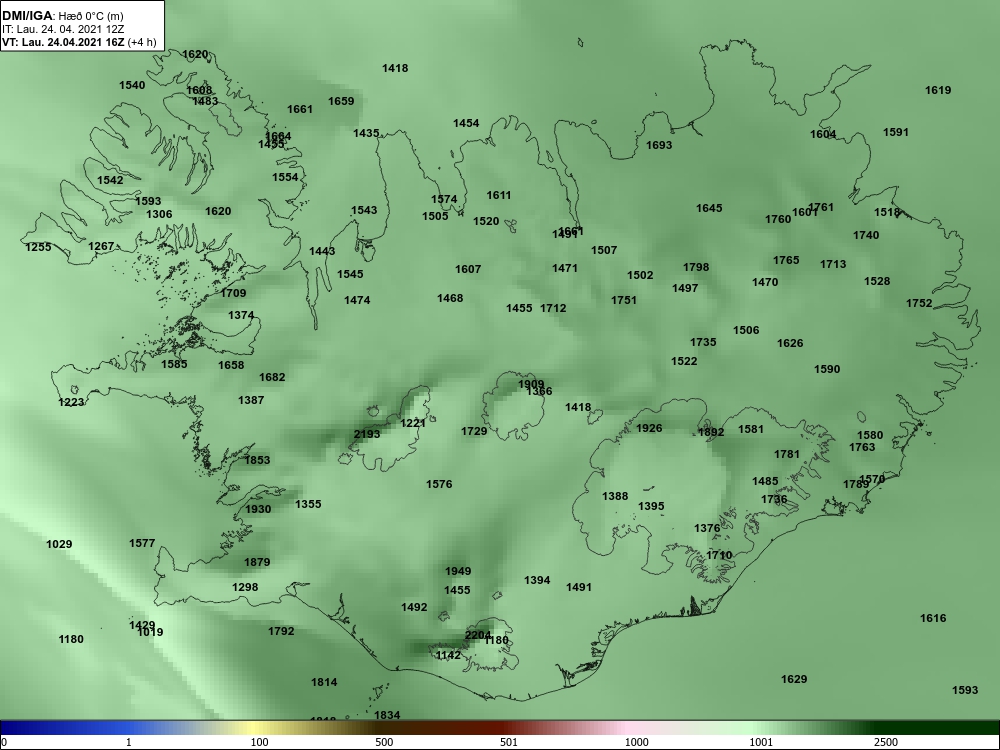Click the DMI/IGA title line in legend box
The height and width of the screenshot is (750, 1000).
(x=62, y=16)
